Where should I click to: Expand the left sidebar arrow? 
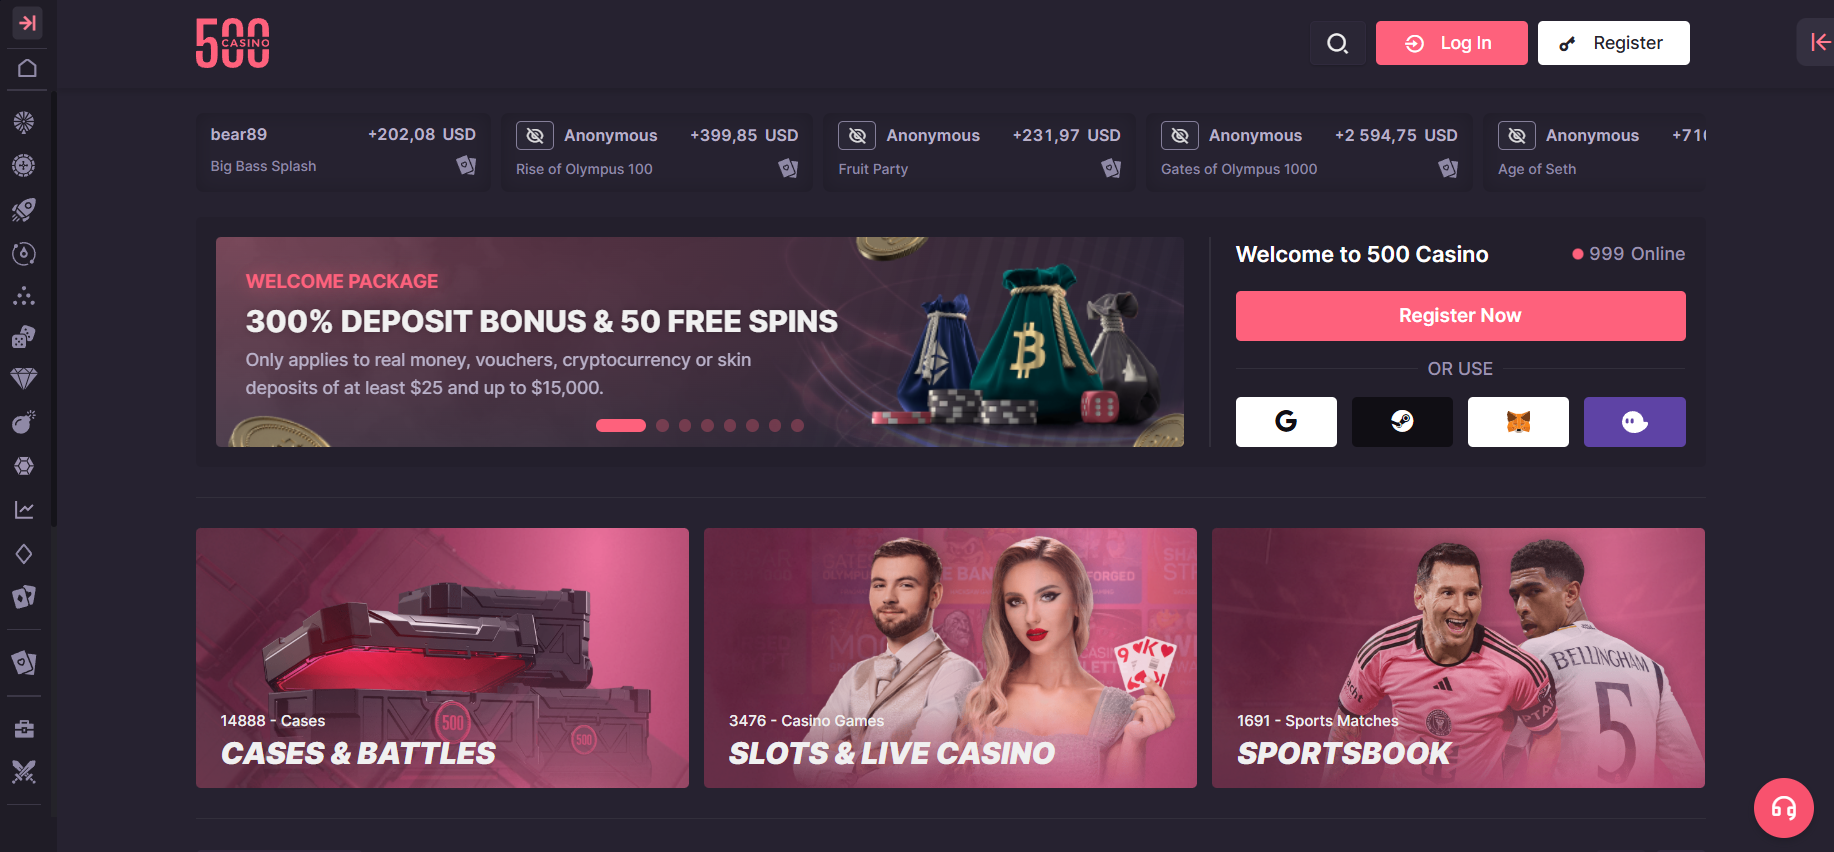pos(27,22)
